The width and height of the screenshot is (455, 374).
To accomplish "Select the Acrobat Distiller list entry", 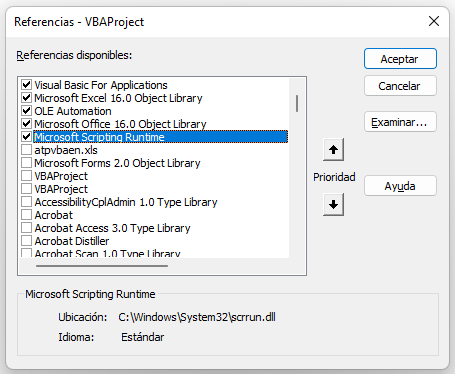I will 72,241.
